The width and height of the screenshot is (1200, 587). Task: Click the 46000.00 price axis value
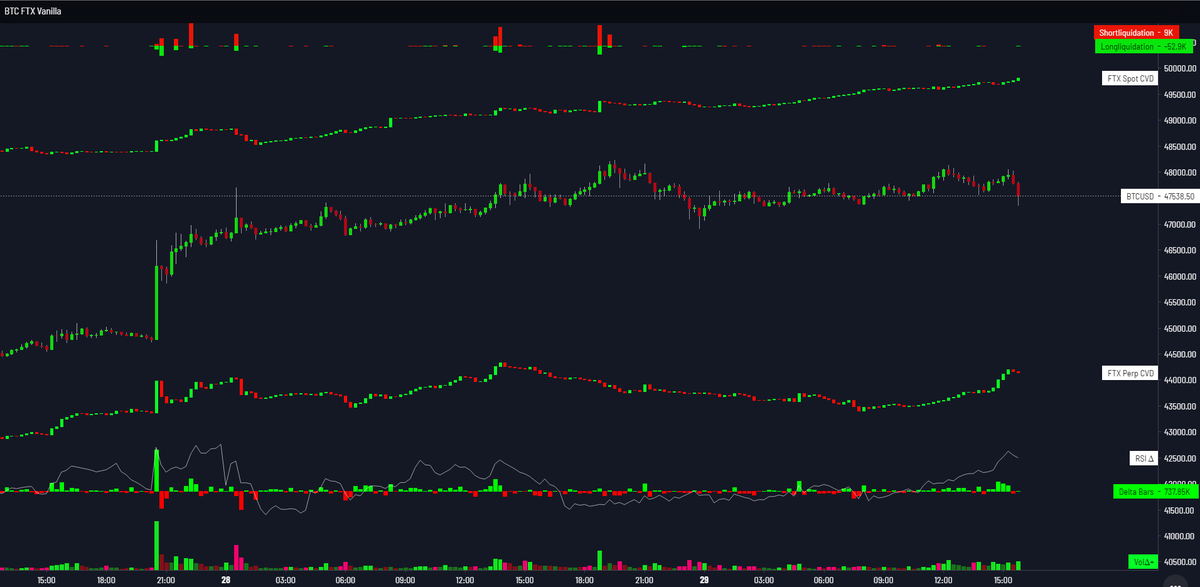pos(1179,276)
